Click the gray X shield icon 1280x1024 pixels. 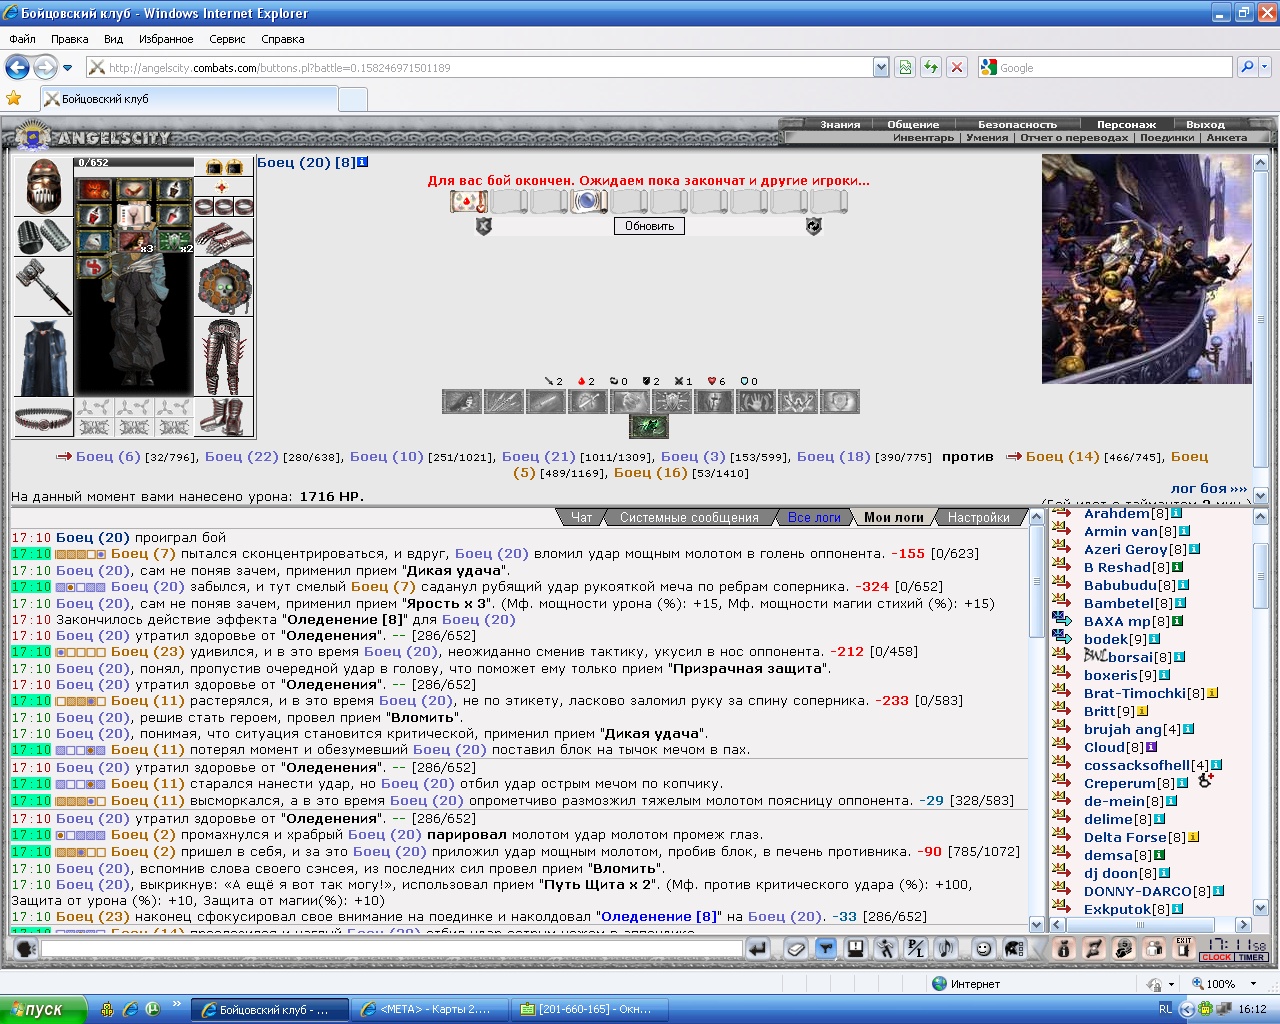(484, 226)
